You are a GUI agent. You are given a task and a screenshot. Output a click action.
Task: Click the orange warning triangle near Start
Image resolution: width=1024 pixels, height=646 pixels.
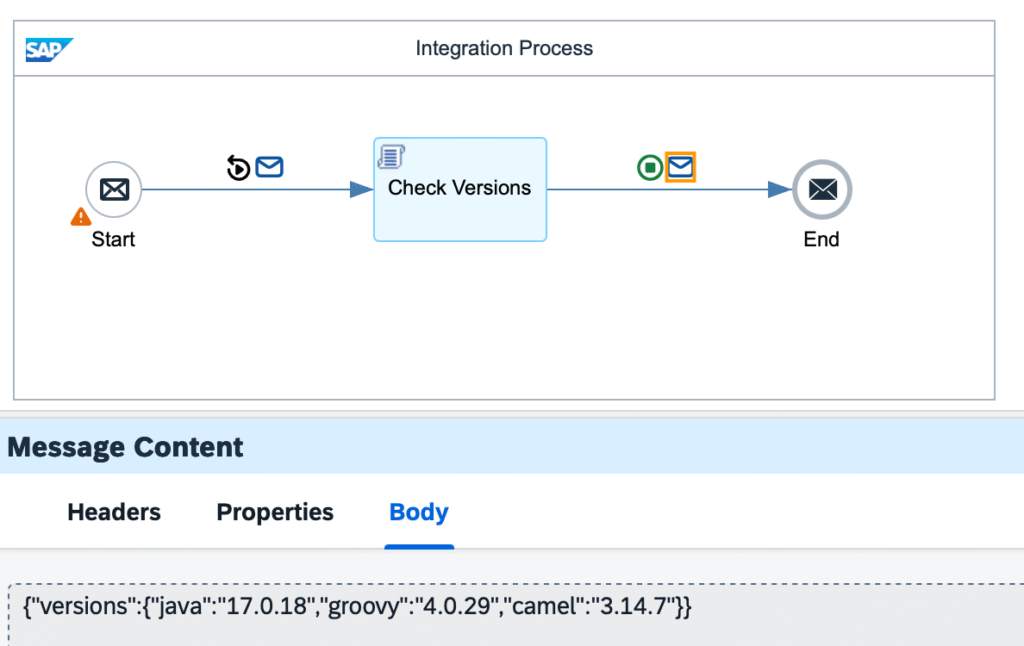81,216
